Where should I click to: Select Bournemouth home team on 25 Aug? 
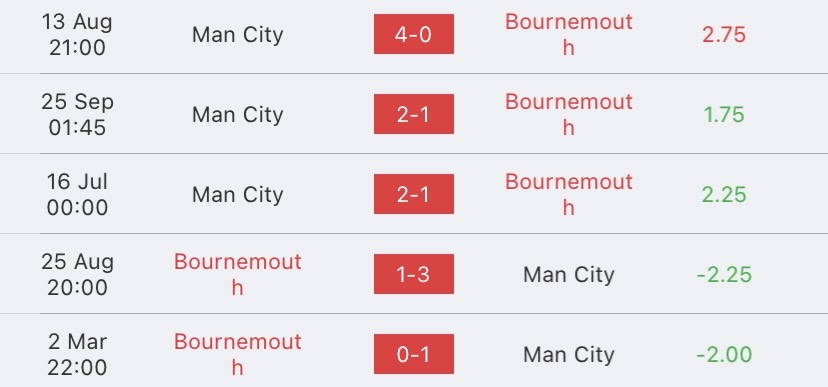click(238, 274)
